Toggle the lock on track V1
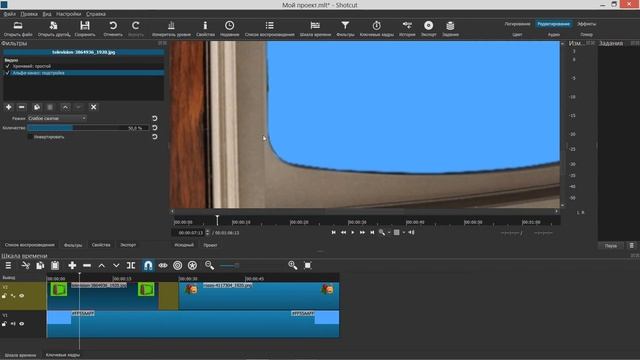This screenshot has height=360, width=640. tap(4, 324)
